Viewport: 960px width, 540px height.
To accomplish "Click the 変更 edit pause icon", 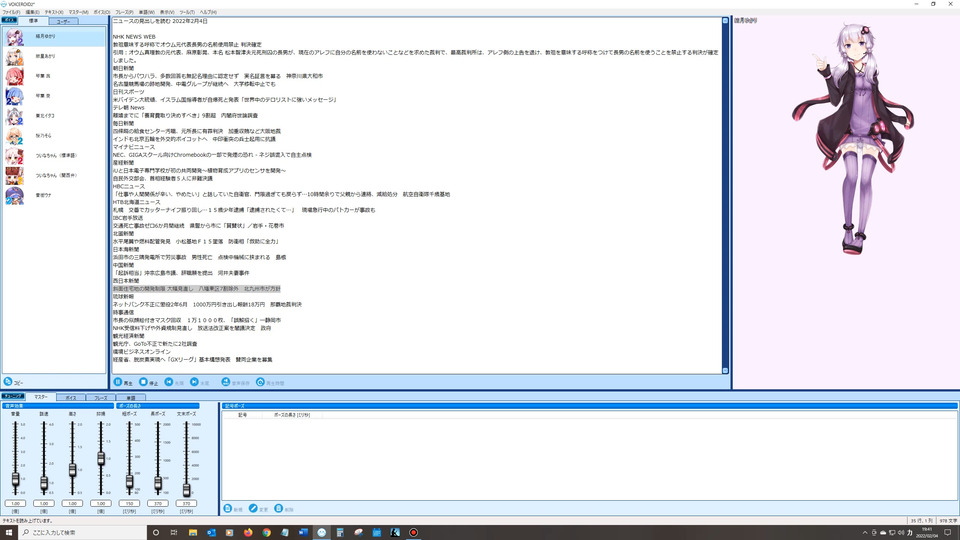I will [x=253, y=509].
